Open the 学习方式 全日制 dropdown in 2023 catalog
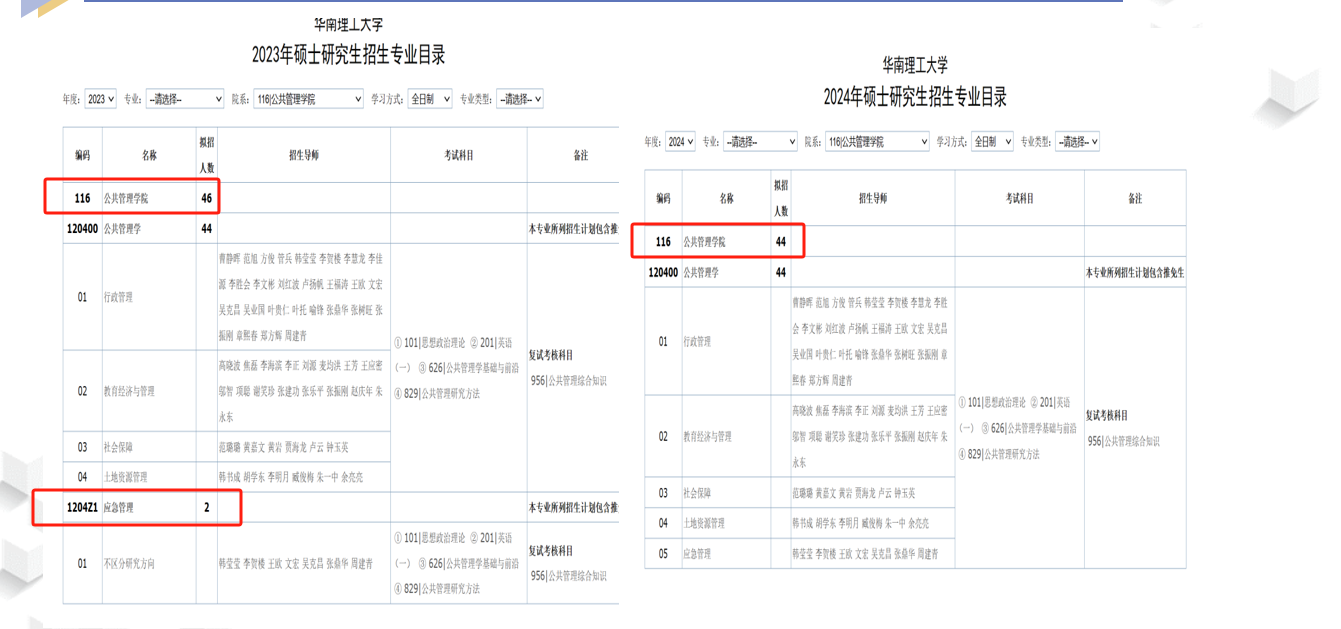The width and height of the screenshot is (1341, 629). coord(430,99)
